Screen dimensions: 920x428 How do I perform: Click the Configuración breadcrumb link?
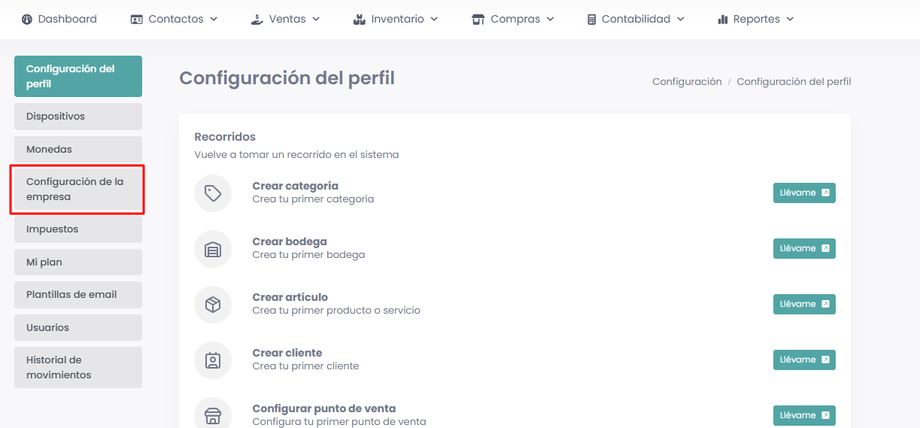[687, 82]
